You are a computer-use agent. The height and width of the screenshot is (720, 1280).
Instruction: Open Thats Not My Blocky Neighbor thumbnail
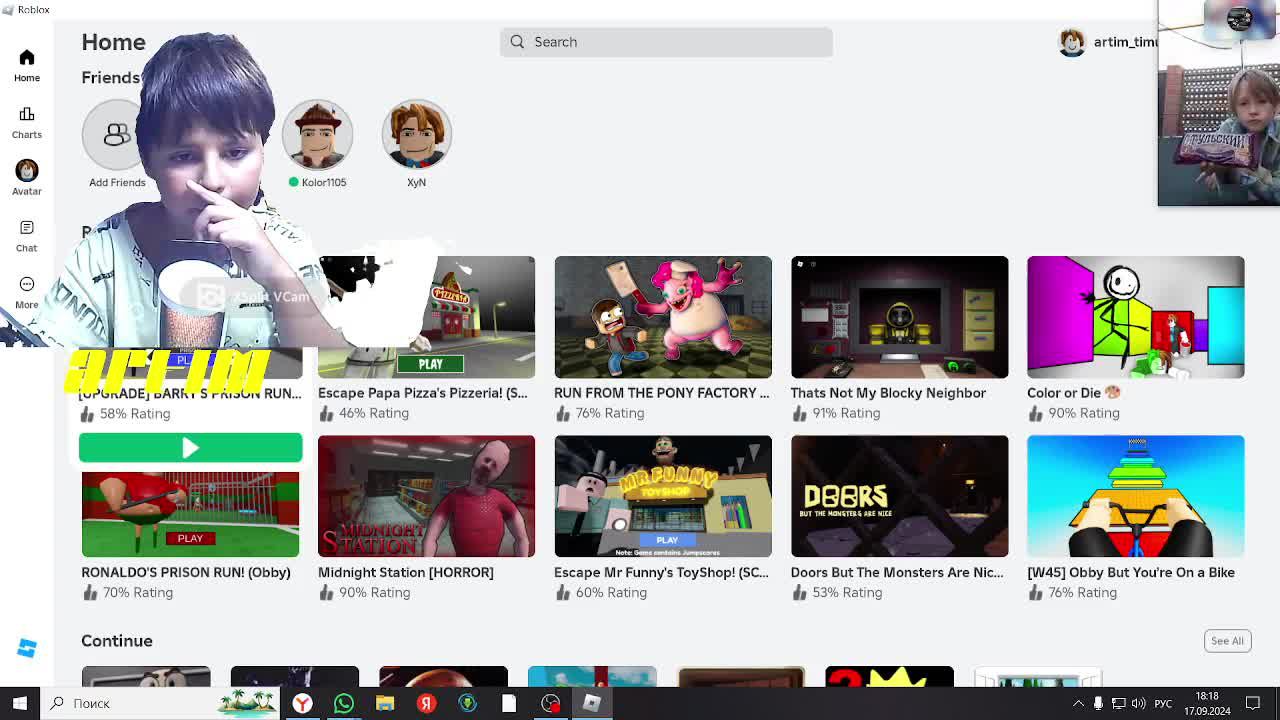[899, 317]
